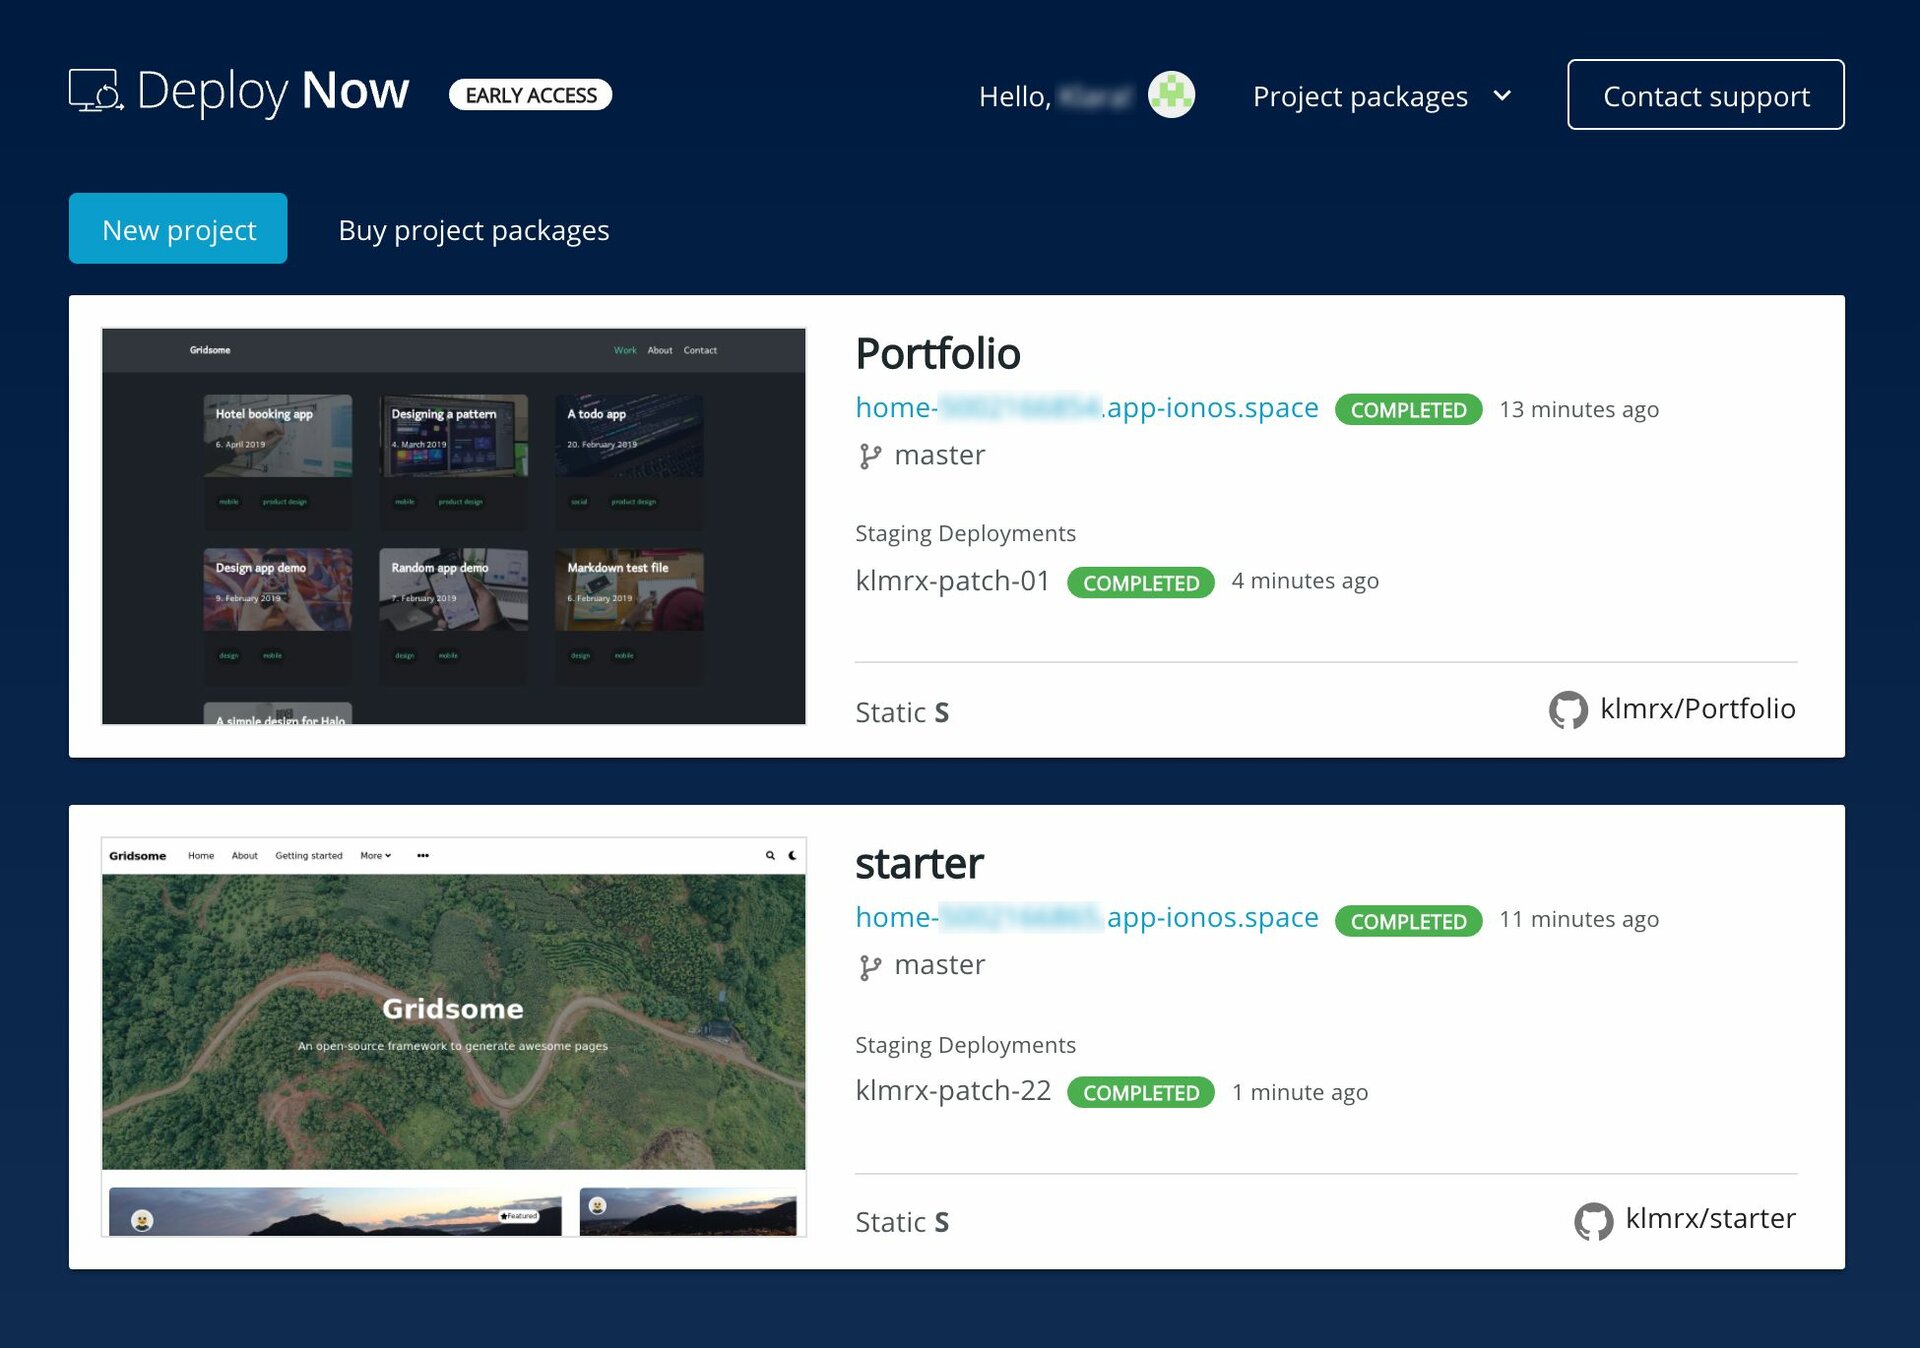The width and height of the screenshot is (1920, 1348).
Task: Open the klmrx/Portfolio repository link
Action: pos(1697,709)
